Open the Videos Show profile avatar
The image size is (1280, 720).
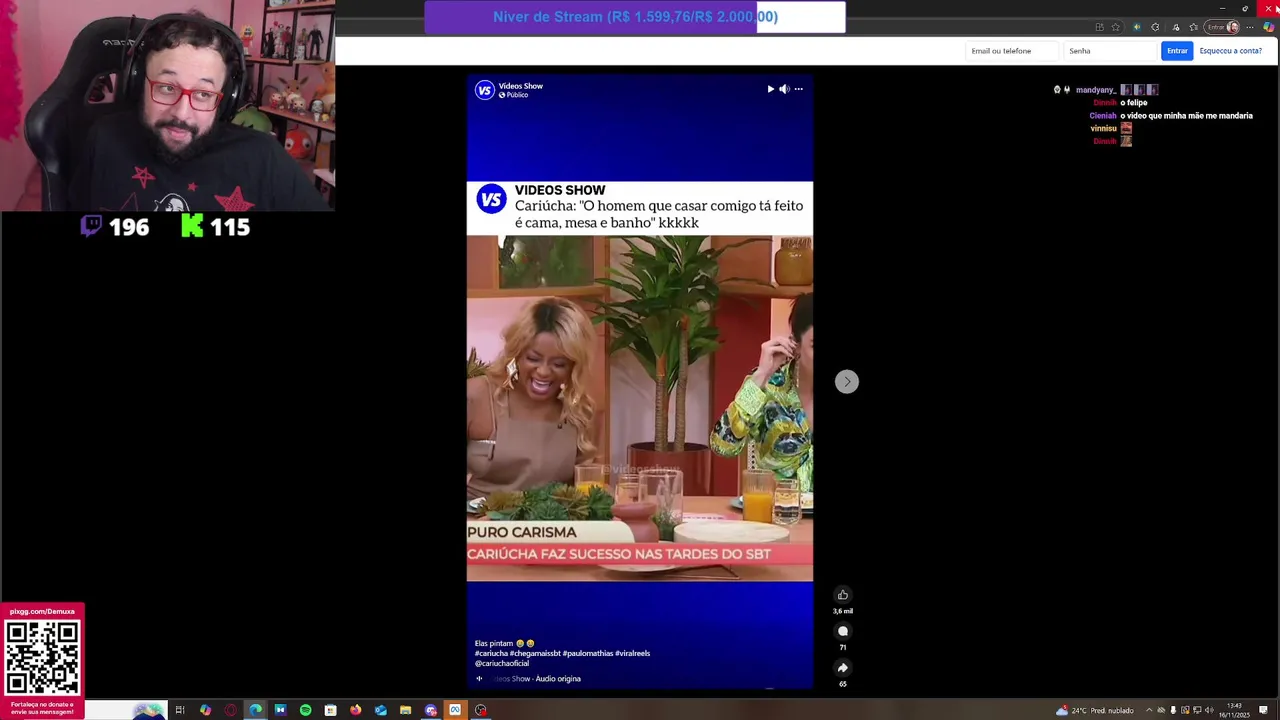[485, 90]
